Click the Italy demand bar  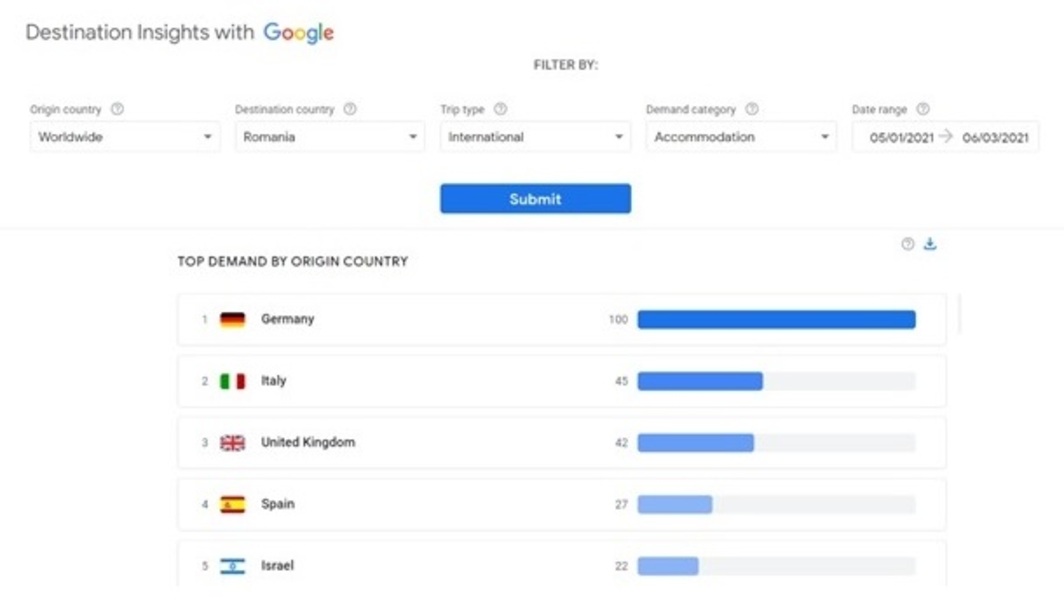click(x=700, y=381)
